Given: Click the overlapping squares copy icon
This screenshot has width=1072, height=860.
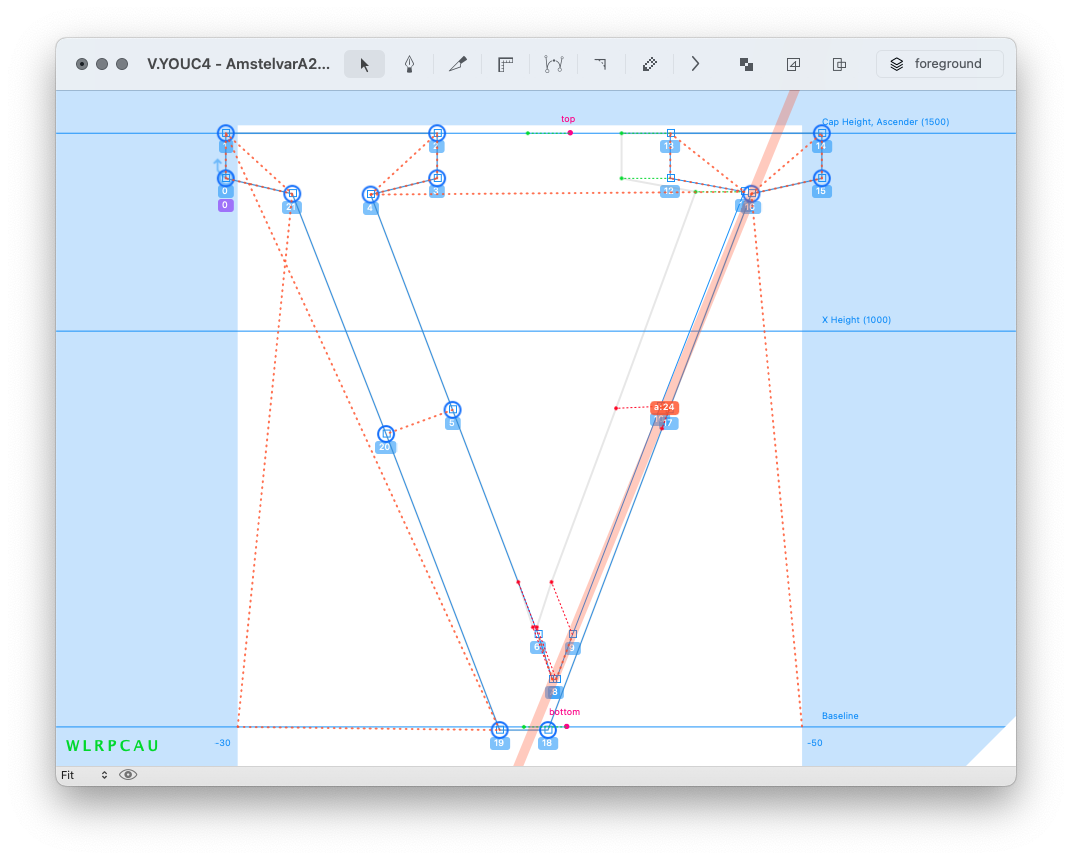Looking at the screenshot, I should click(840, 64).
